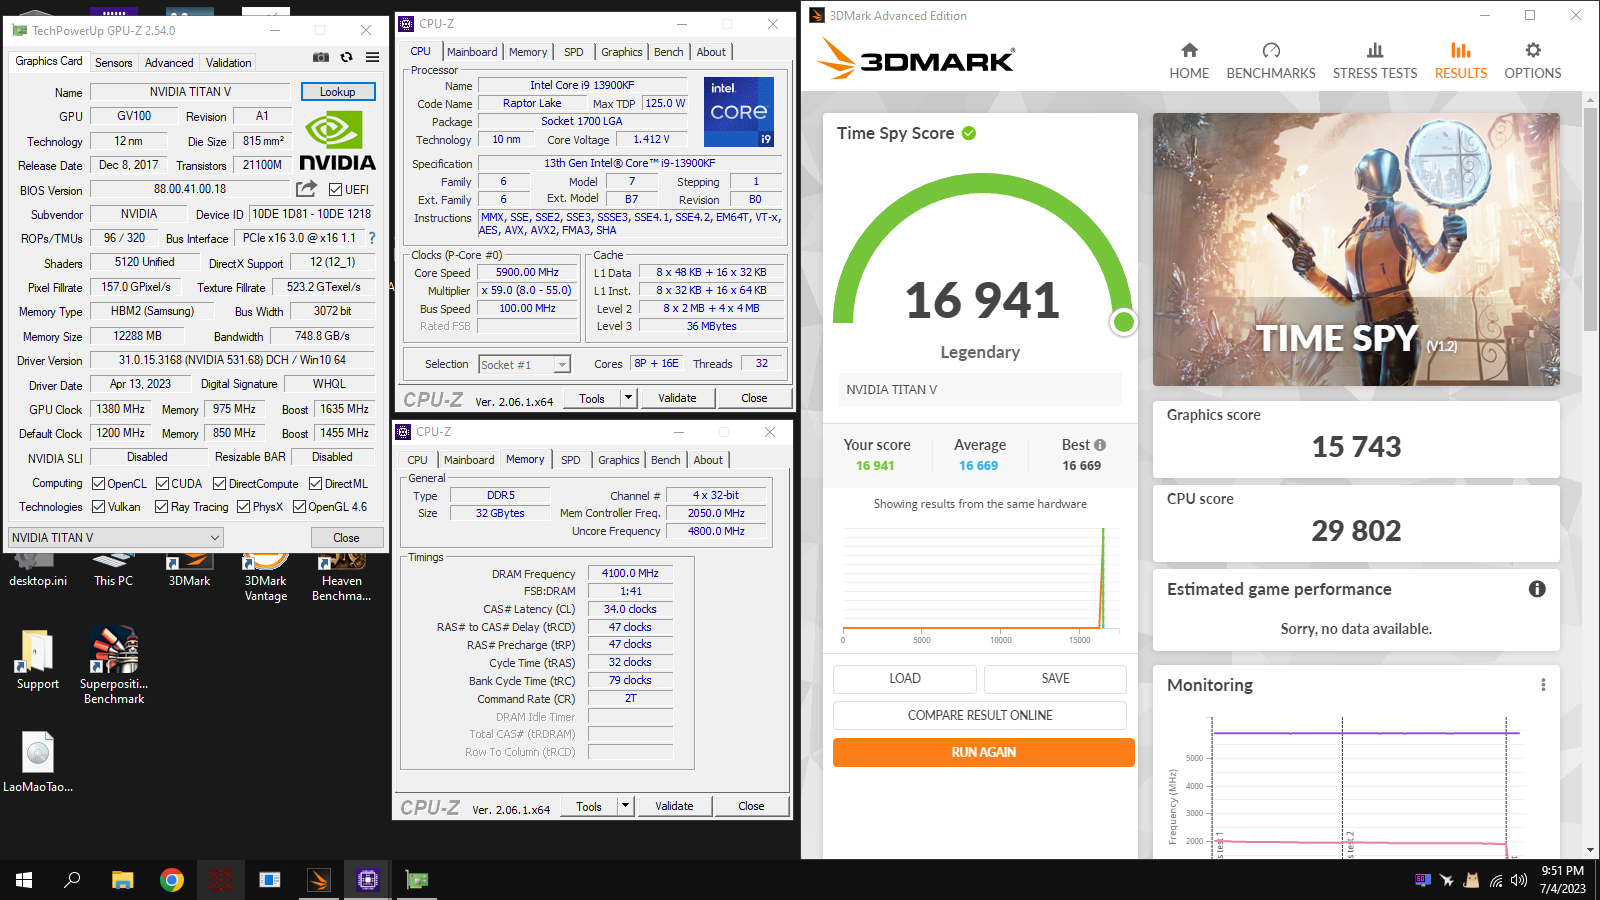Viewport: 1600px width, 900px height.
Task: Click the Lookup button in GPU-Z
Action: coord(338,92)
